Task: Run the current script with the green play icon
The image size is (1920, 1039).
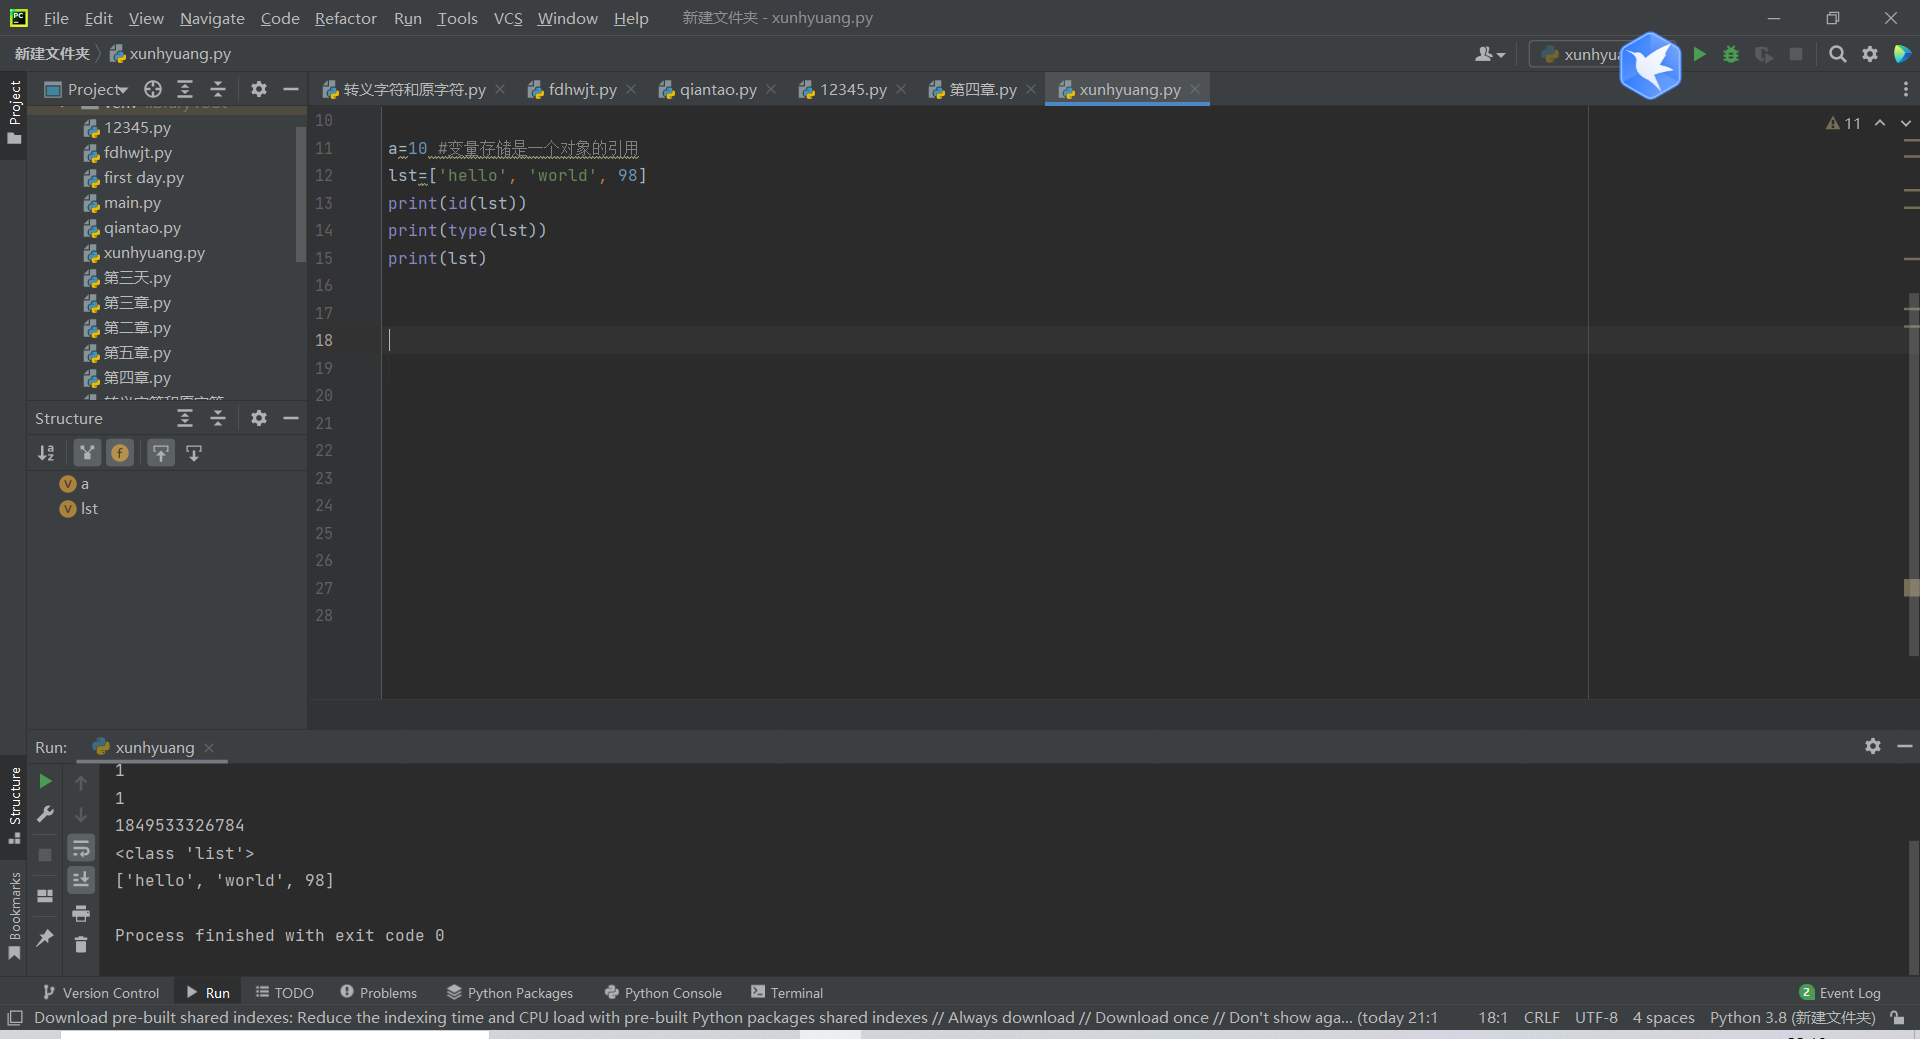Action: point(1700,55)
